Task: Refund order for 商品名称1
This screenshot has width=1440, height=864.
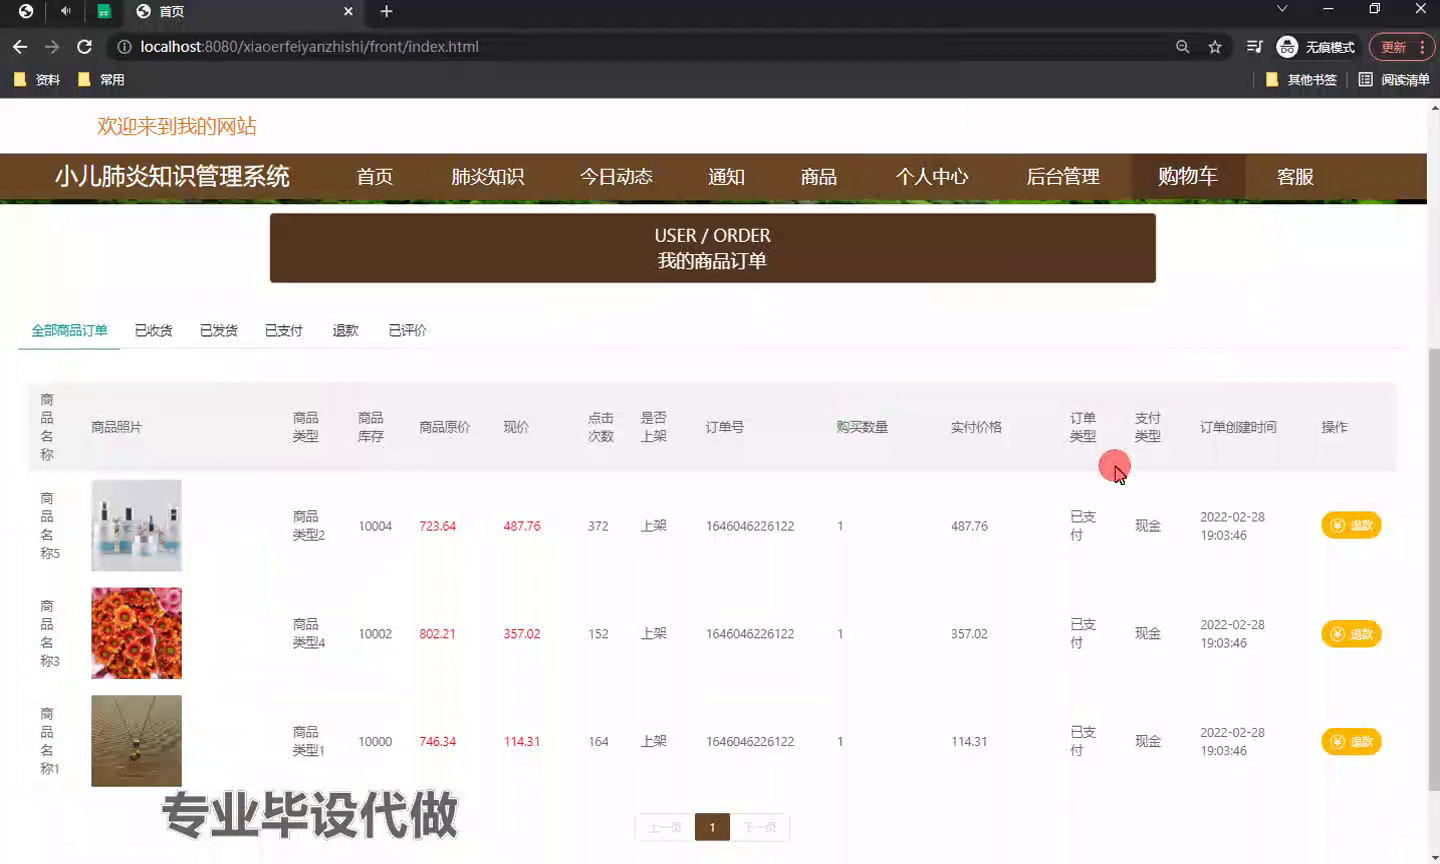Action: tap(1351, 741)
